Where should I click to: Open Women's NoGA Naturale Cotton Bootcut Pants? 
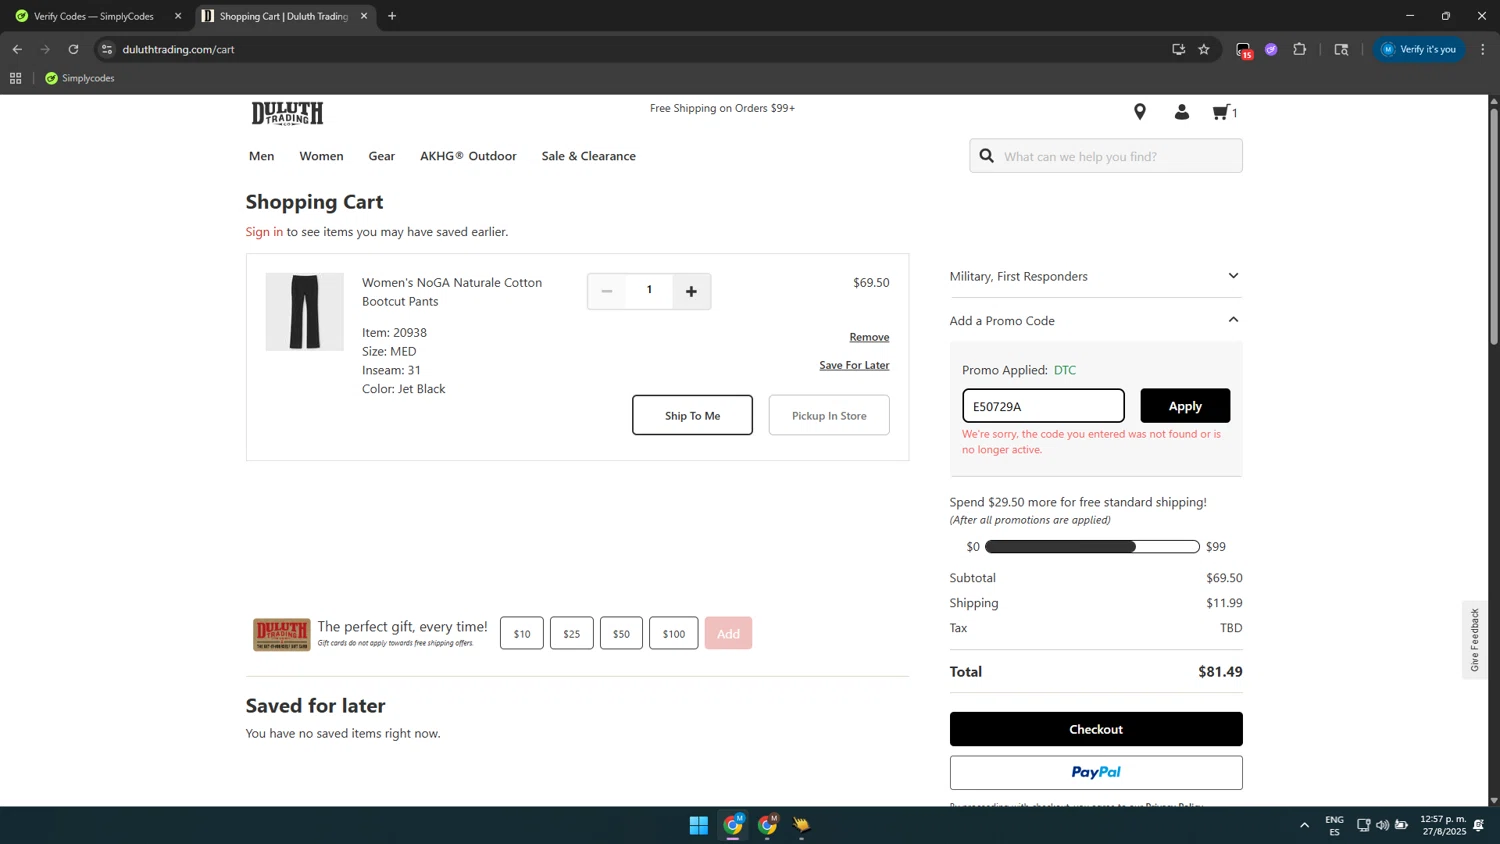click(452, 292)
